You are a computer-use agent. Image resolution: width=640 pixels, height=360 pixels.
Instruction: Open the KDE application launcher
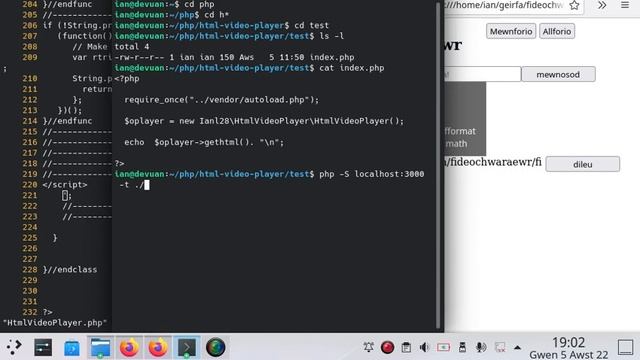pos(14,347)
